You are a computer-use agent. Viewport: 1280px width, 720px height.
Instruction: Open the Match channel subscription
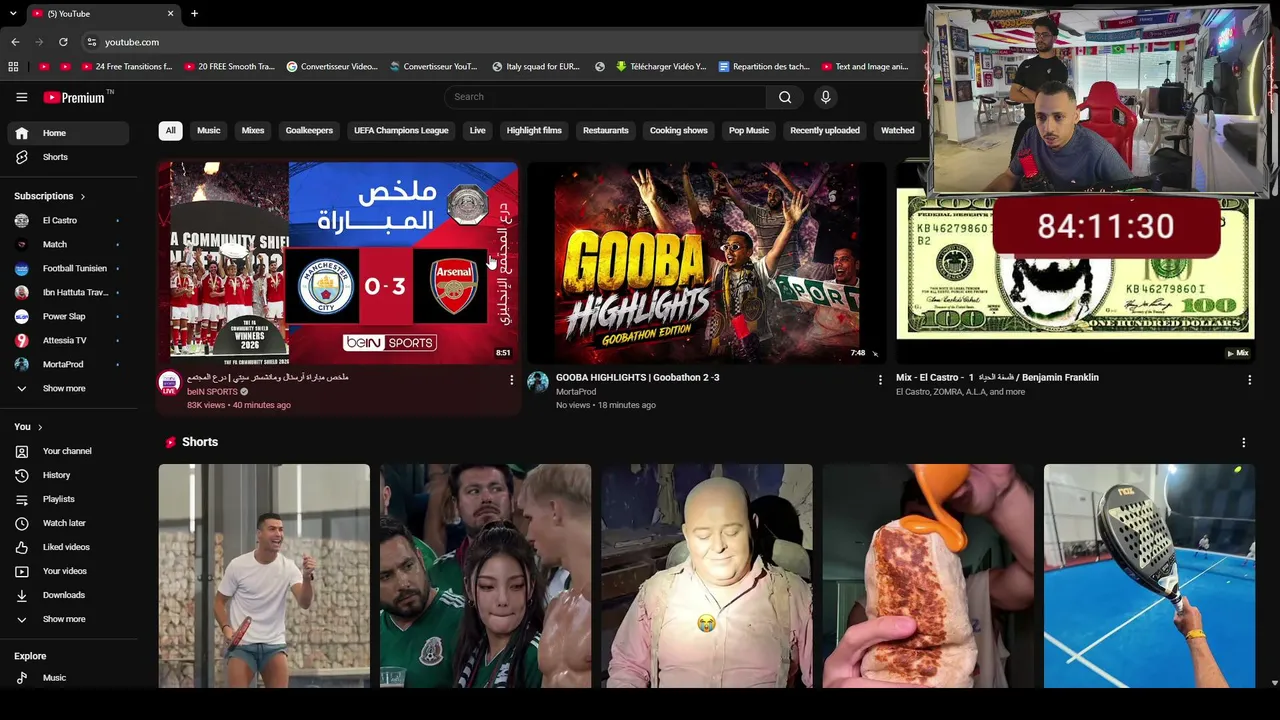click(68, 244)
